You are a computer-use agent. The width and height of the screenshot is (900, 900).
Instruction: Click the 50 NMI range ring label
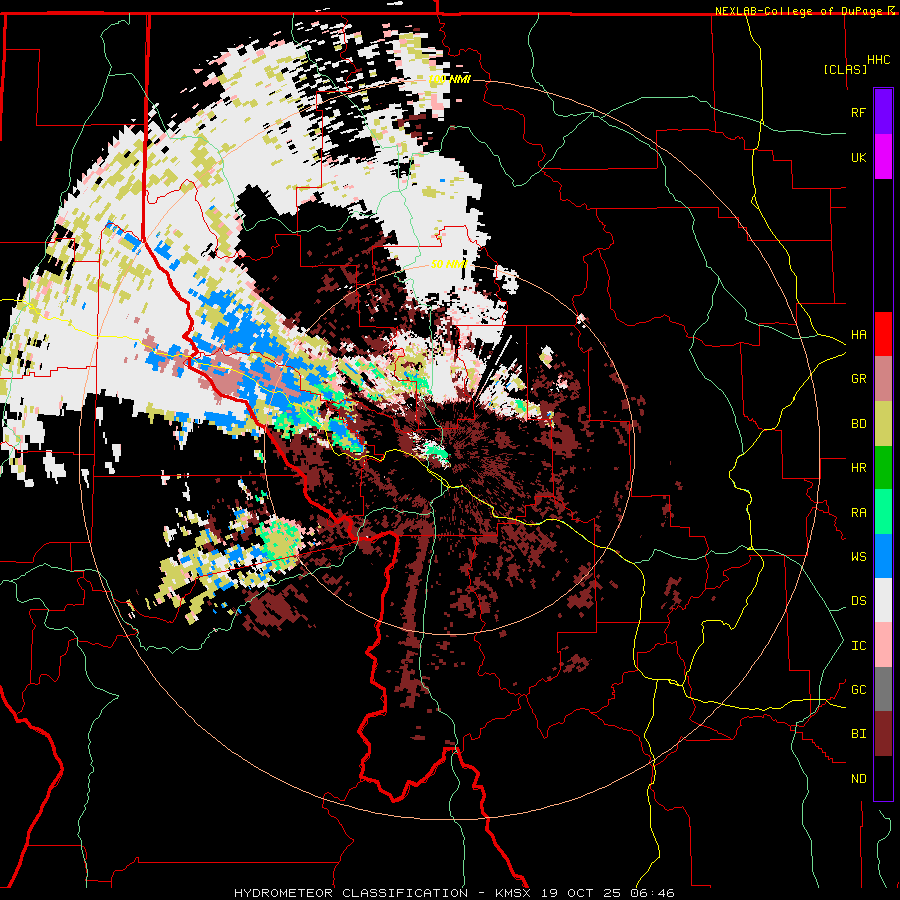[x=448, y=264]
